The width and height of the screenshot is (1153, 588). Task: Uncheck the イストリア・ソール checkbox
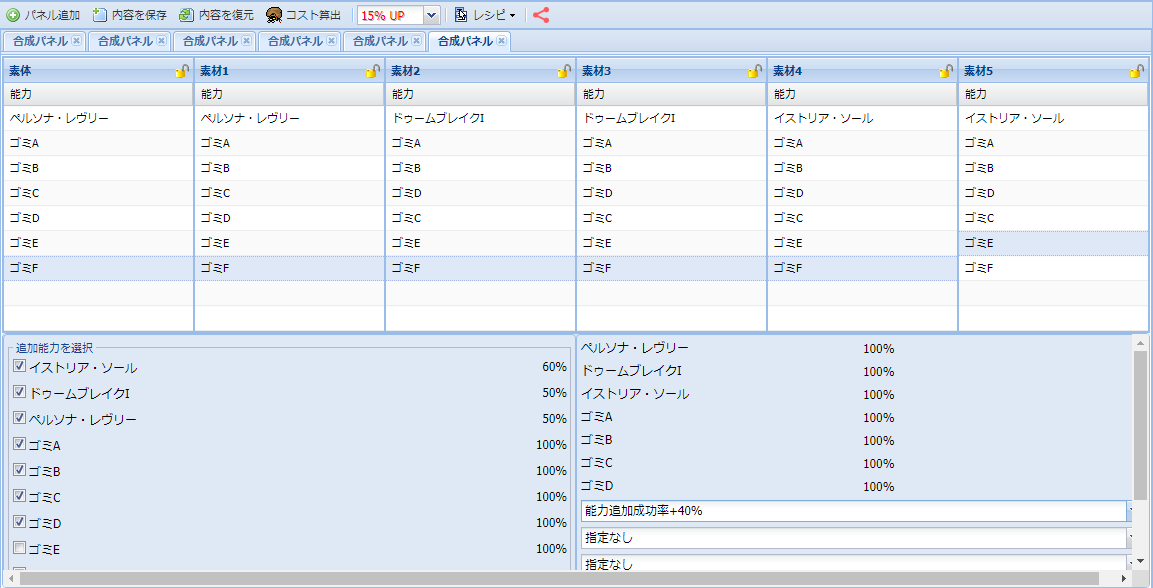tap(20, 366)
